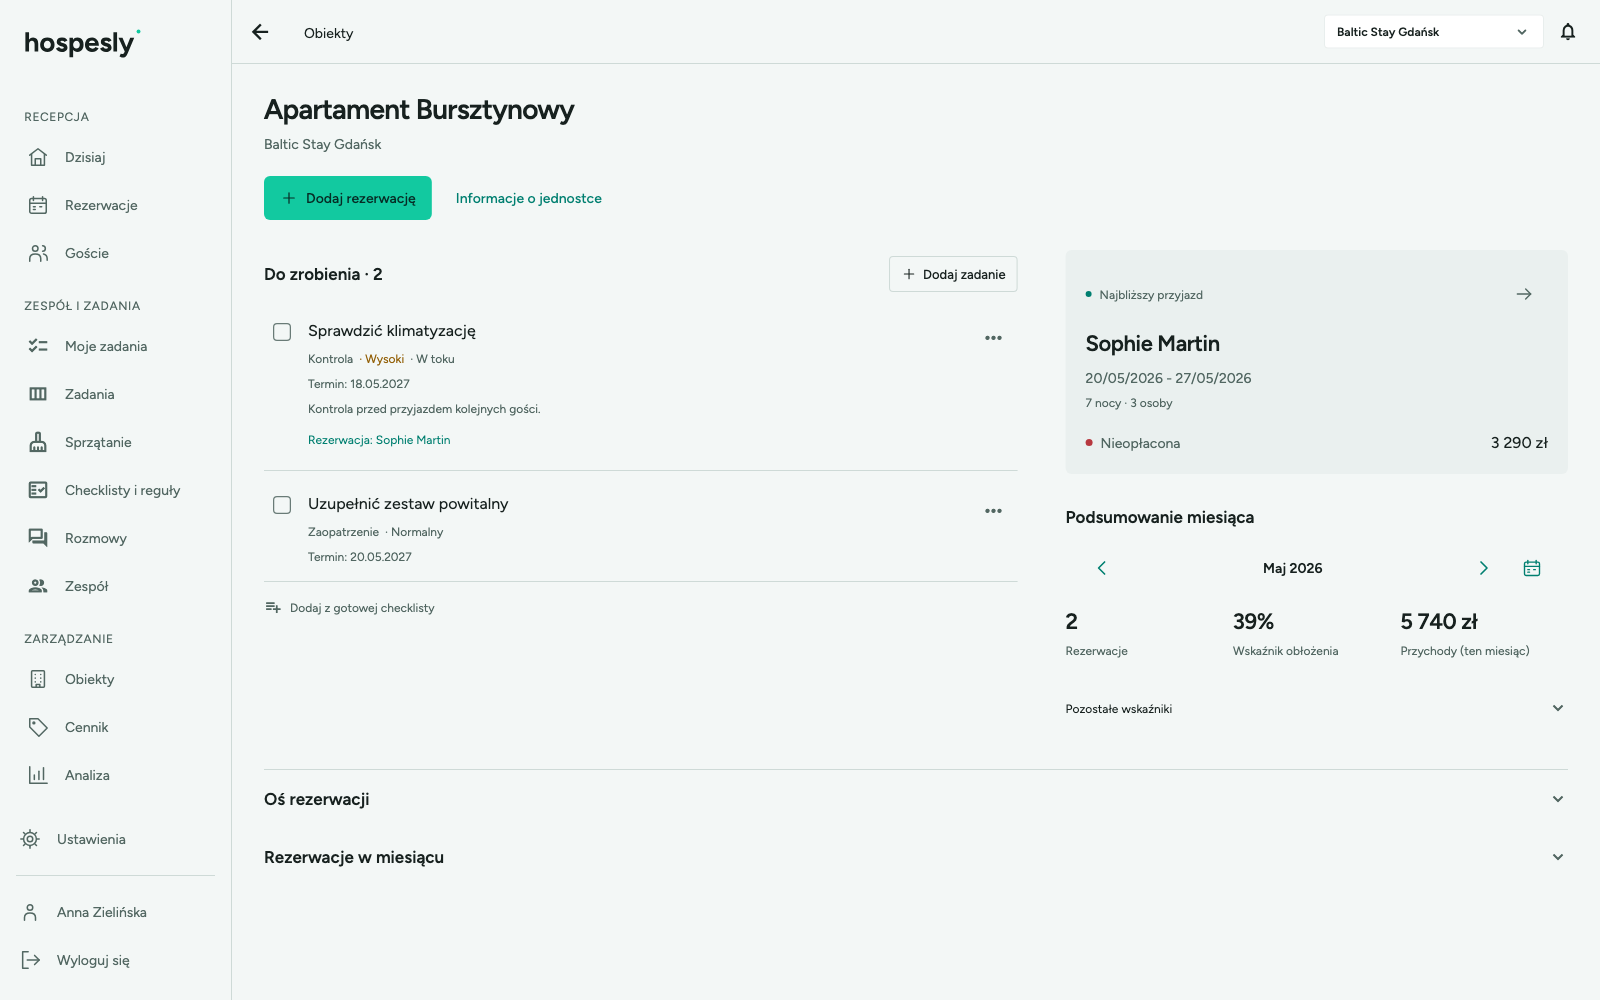Open the month picker calendar icon
Viewport: 1600px width, 1000px height.
coord(1532,568)
